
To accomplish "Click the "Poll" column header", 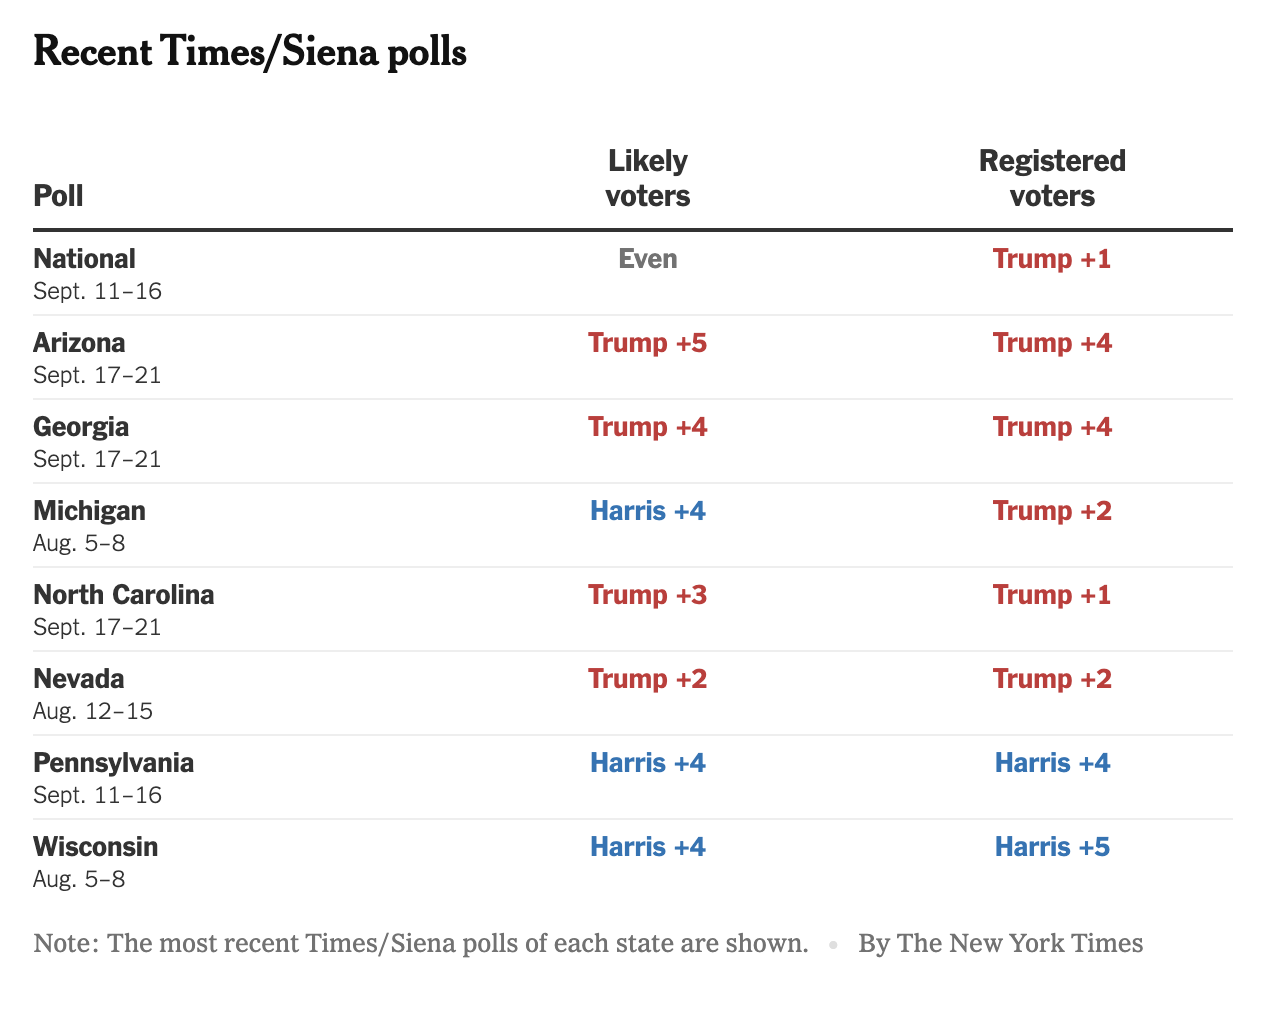I will tap(58, 195).
